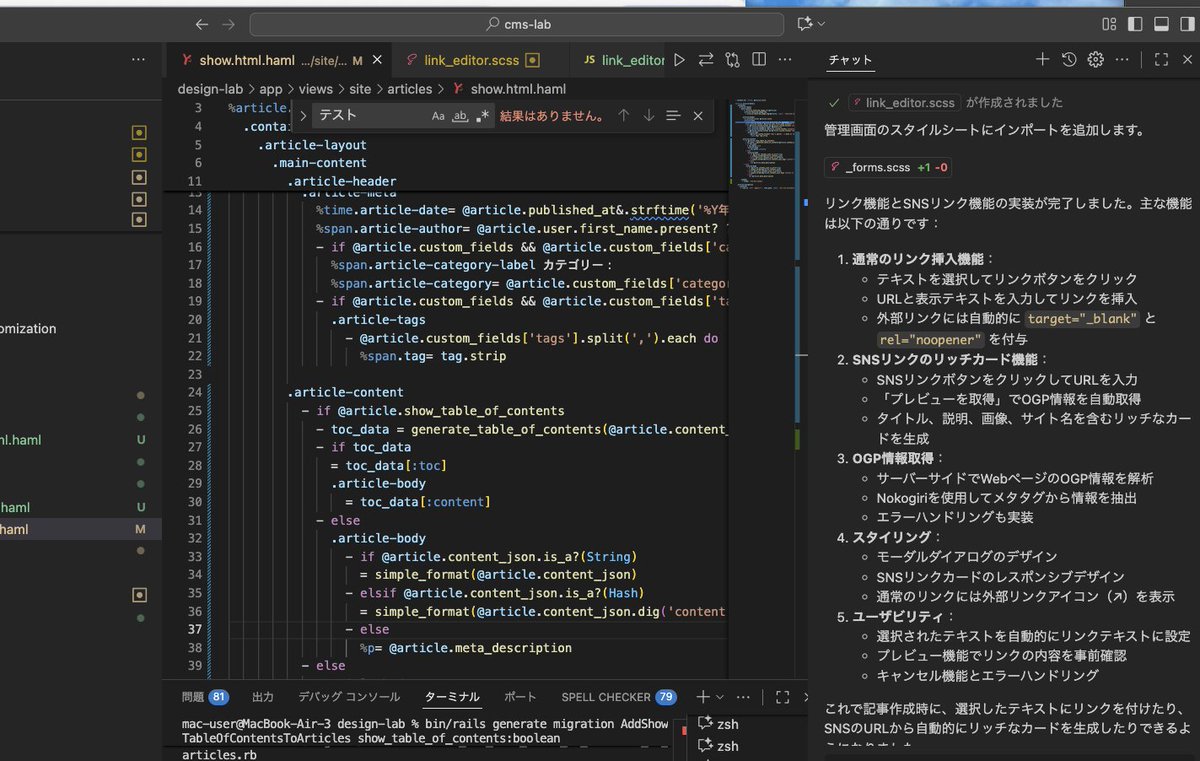Select the views breadcrumb segment
Image resolution: width=1200 pixels, height=761 pixels.
pyautogui.click(x=316, y=89)
